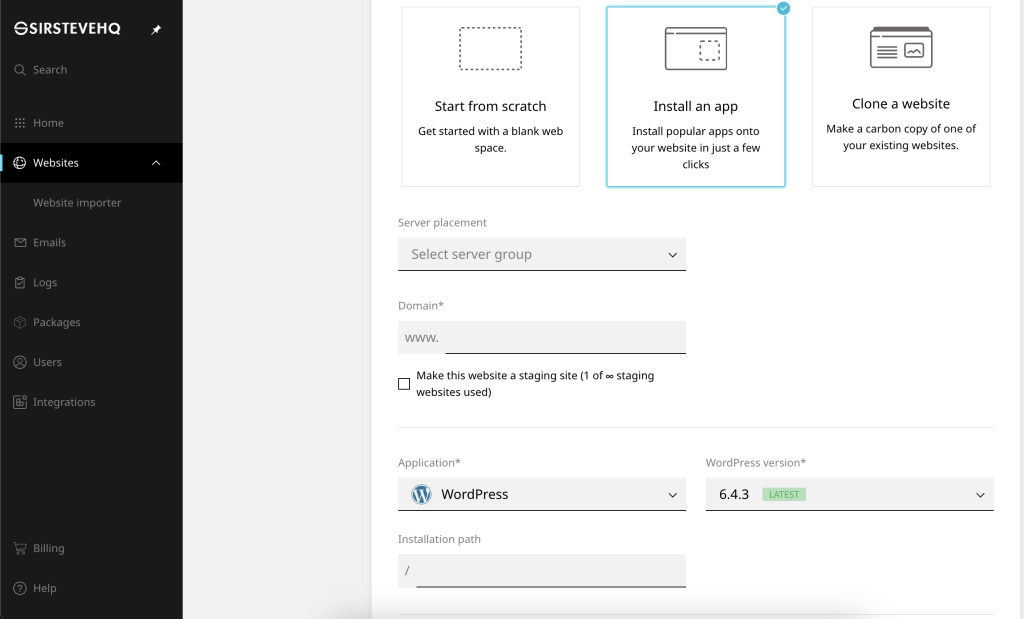Click the Domain input field
Viewport: 1024px width, 619px height.
click(x=566, y=337)
